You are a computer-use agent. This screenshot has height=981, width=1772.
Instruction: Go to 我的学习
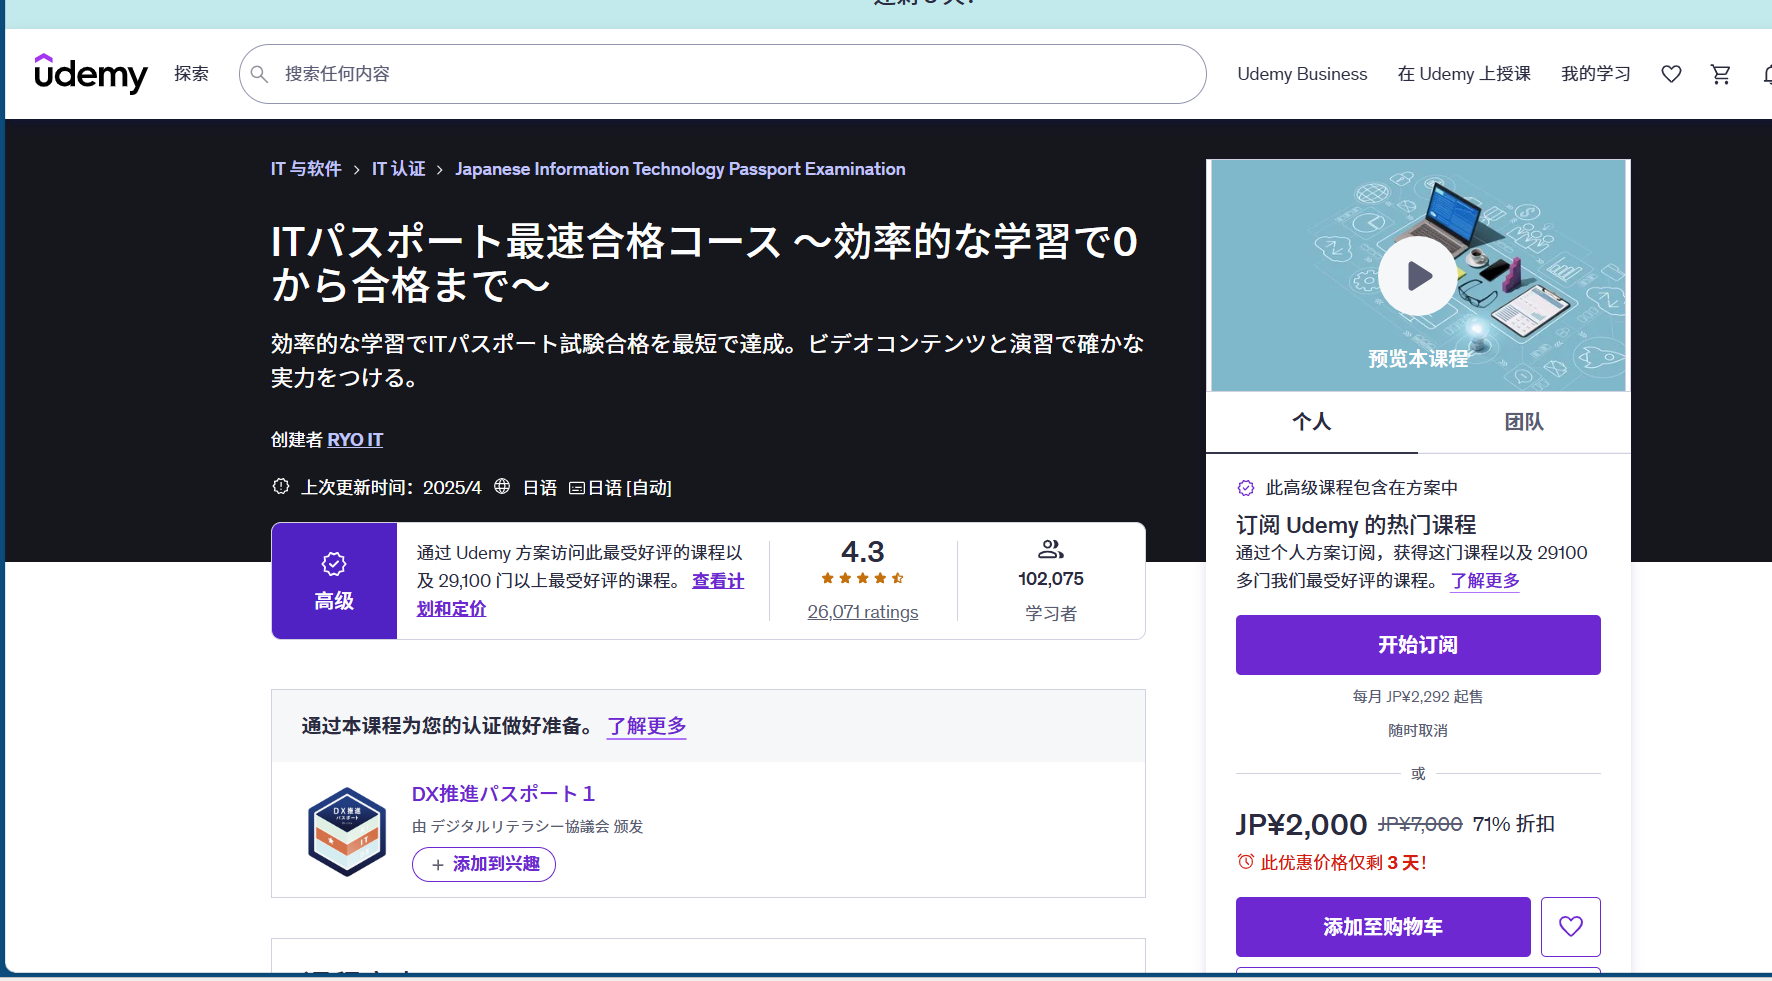1596,74
